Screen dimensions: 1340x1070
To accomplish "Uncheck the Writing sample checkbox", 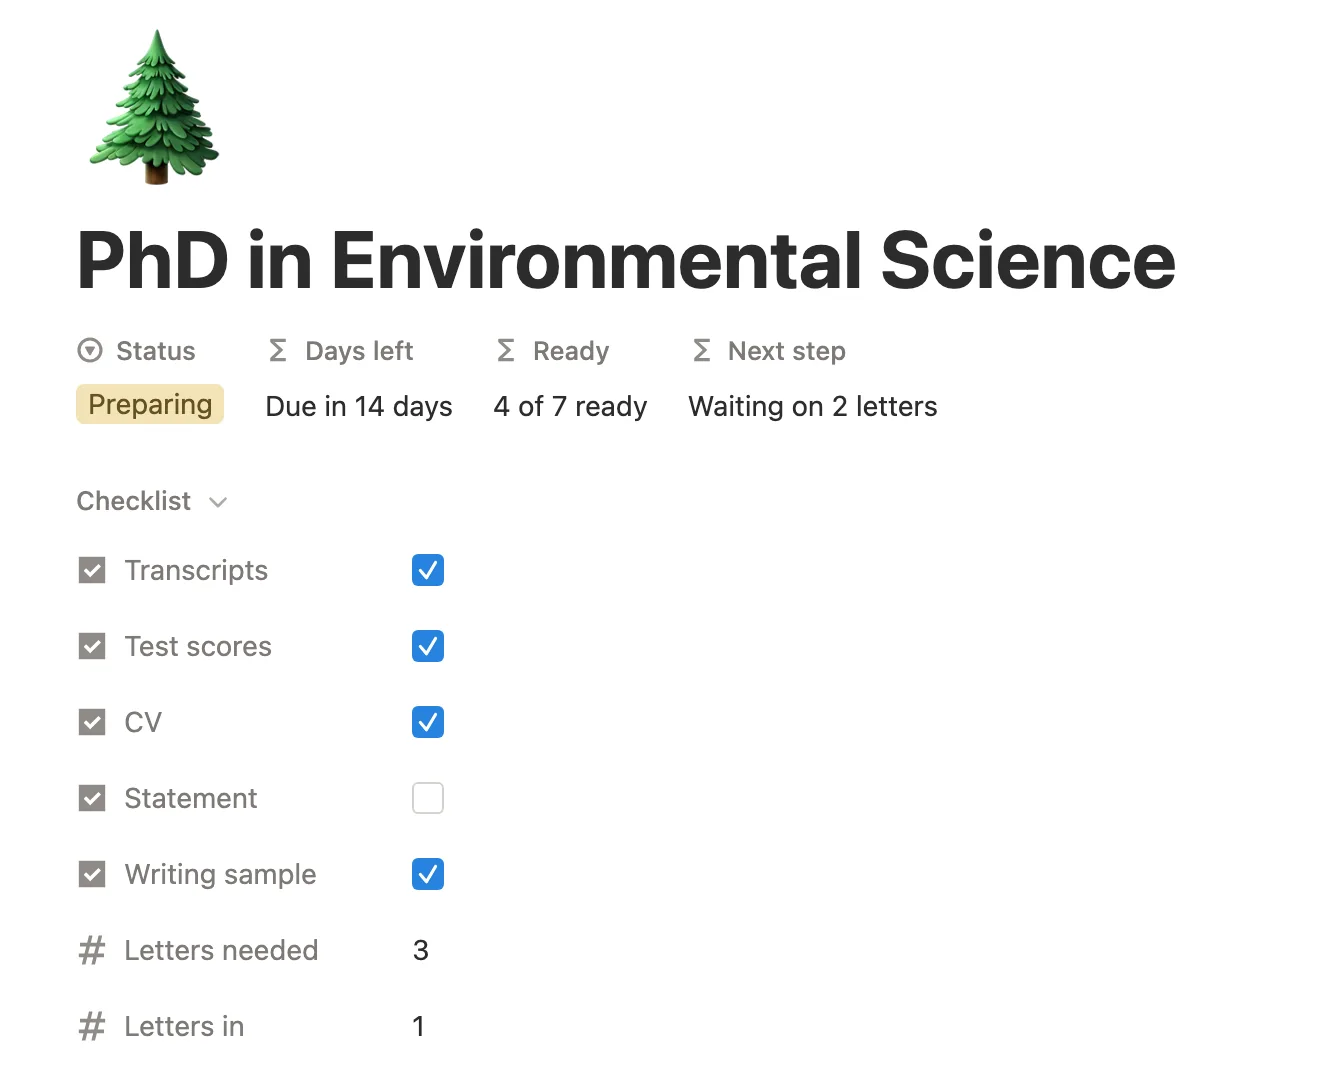I will point(428,874).
